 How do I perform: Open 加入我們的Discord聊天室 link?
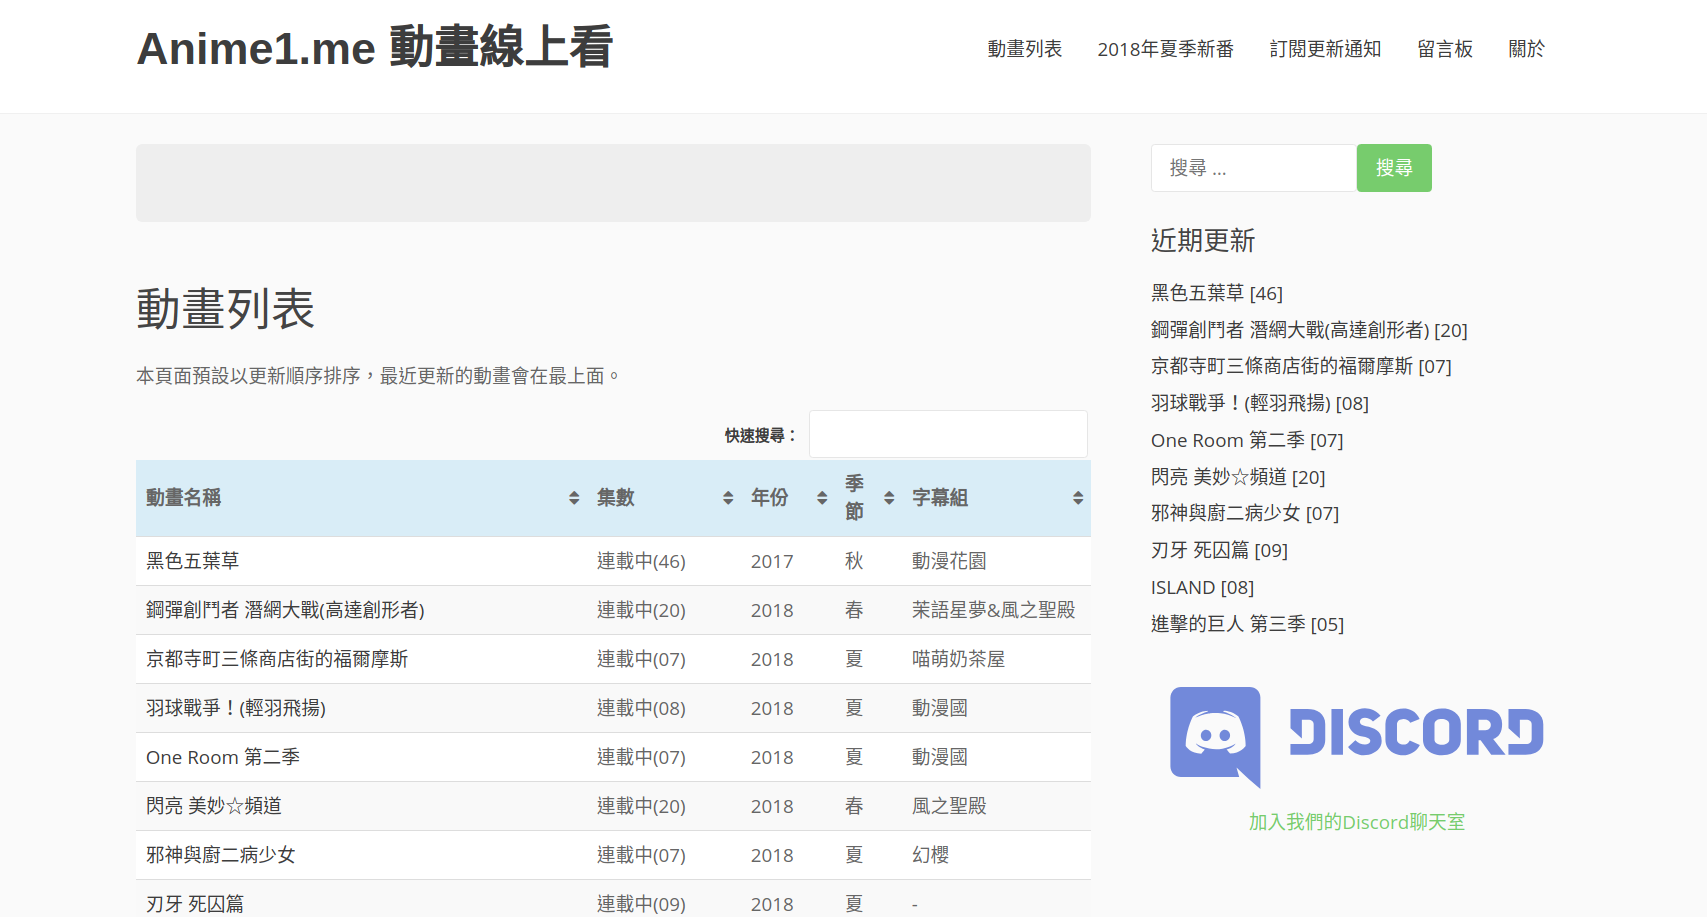pyautogui.click(x=1356, y=822)
